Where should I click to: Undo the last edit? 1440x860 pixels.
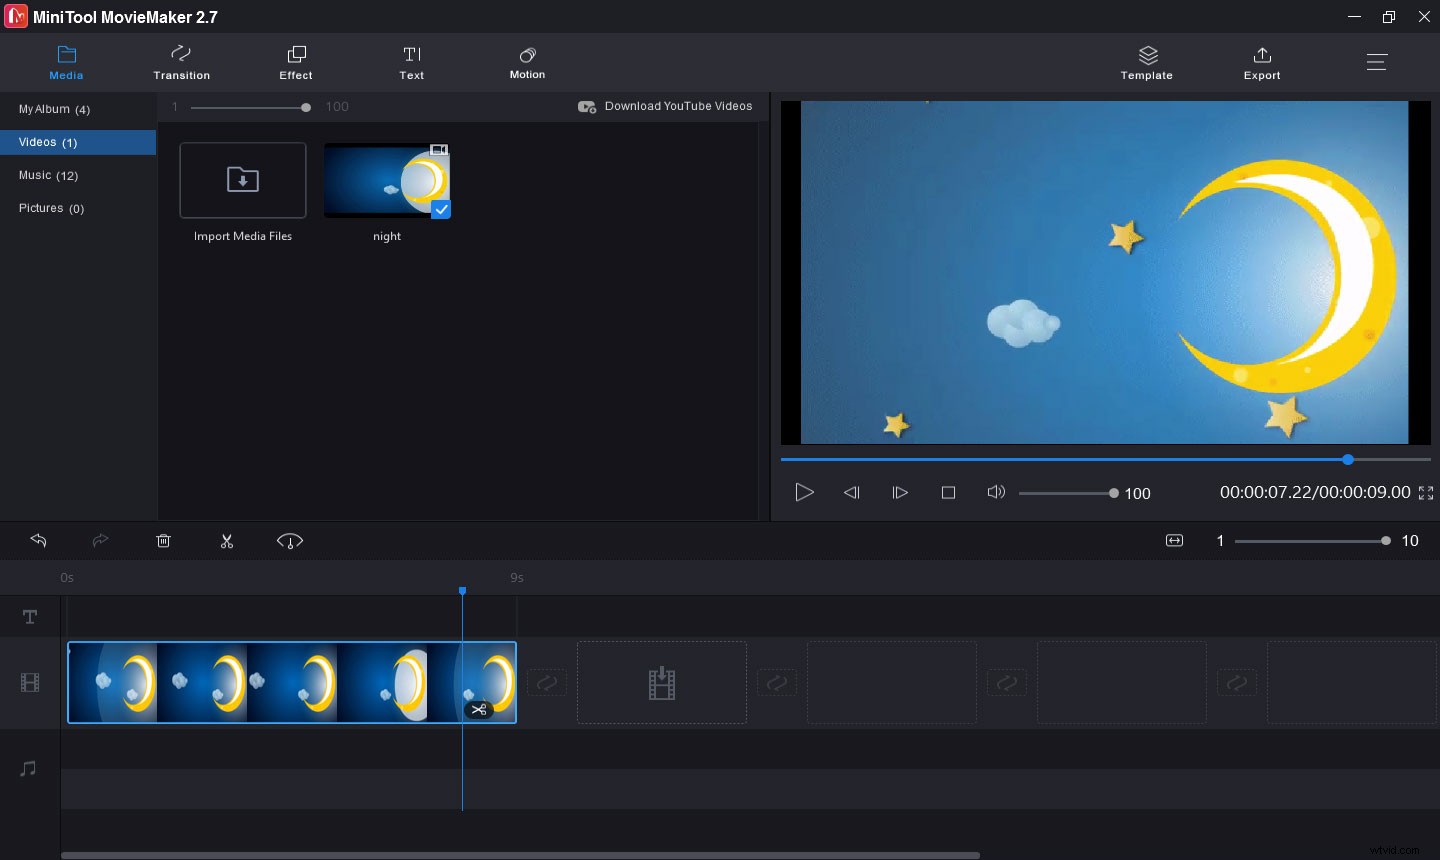tap(38, 541)
